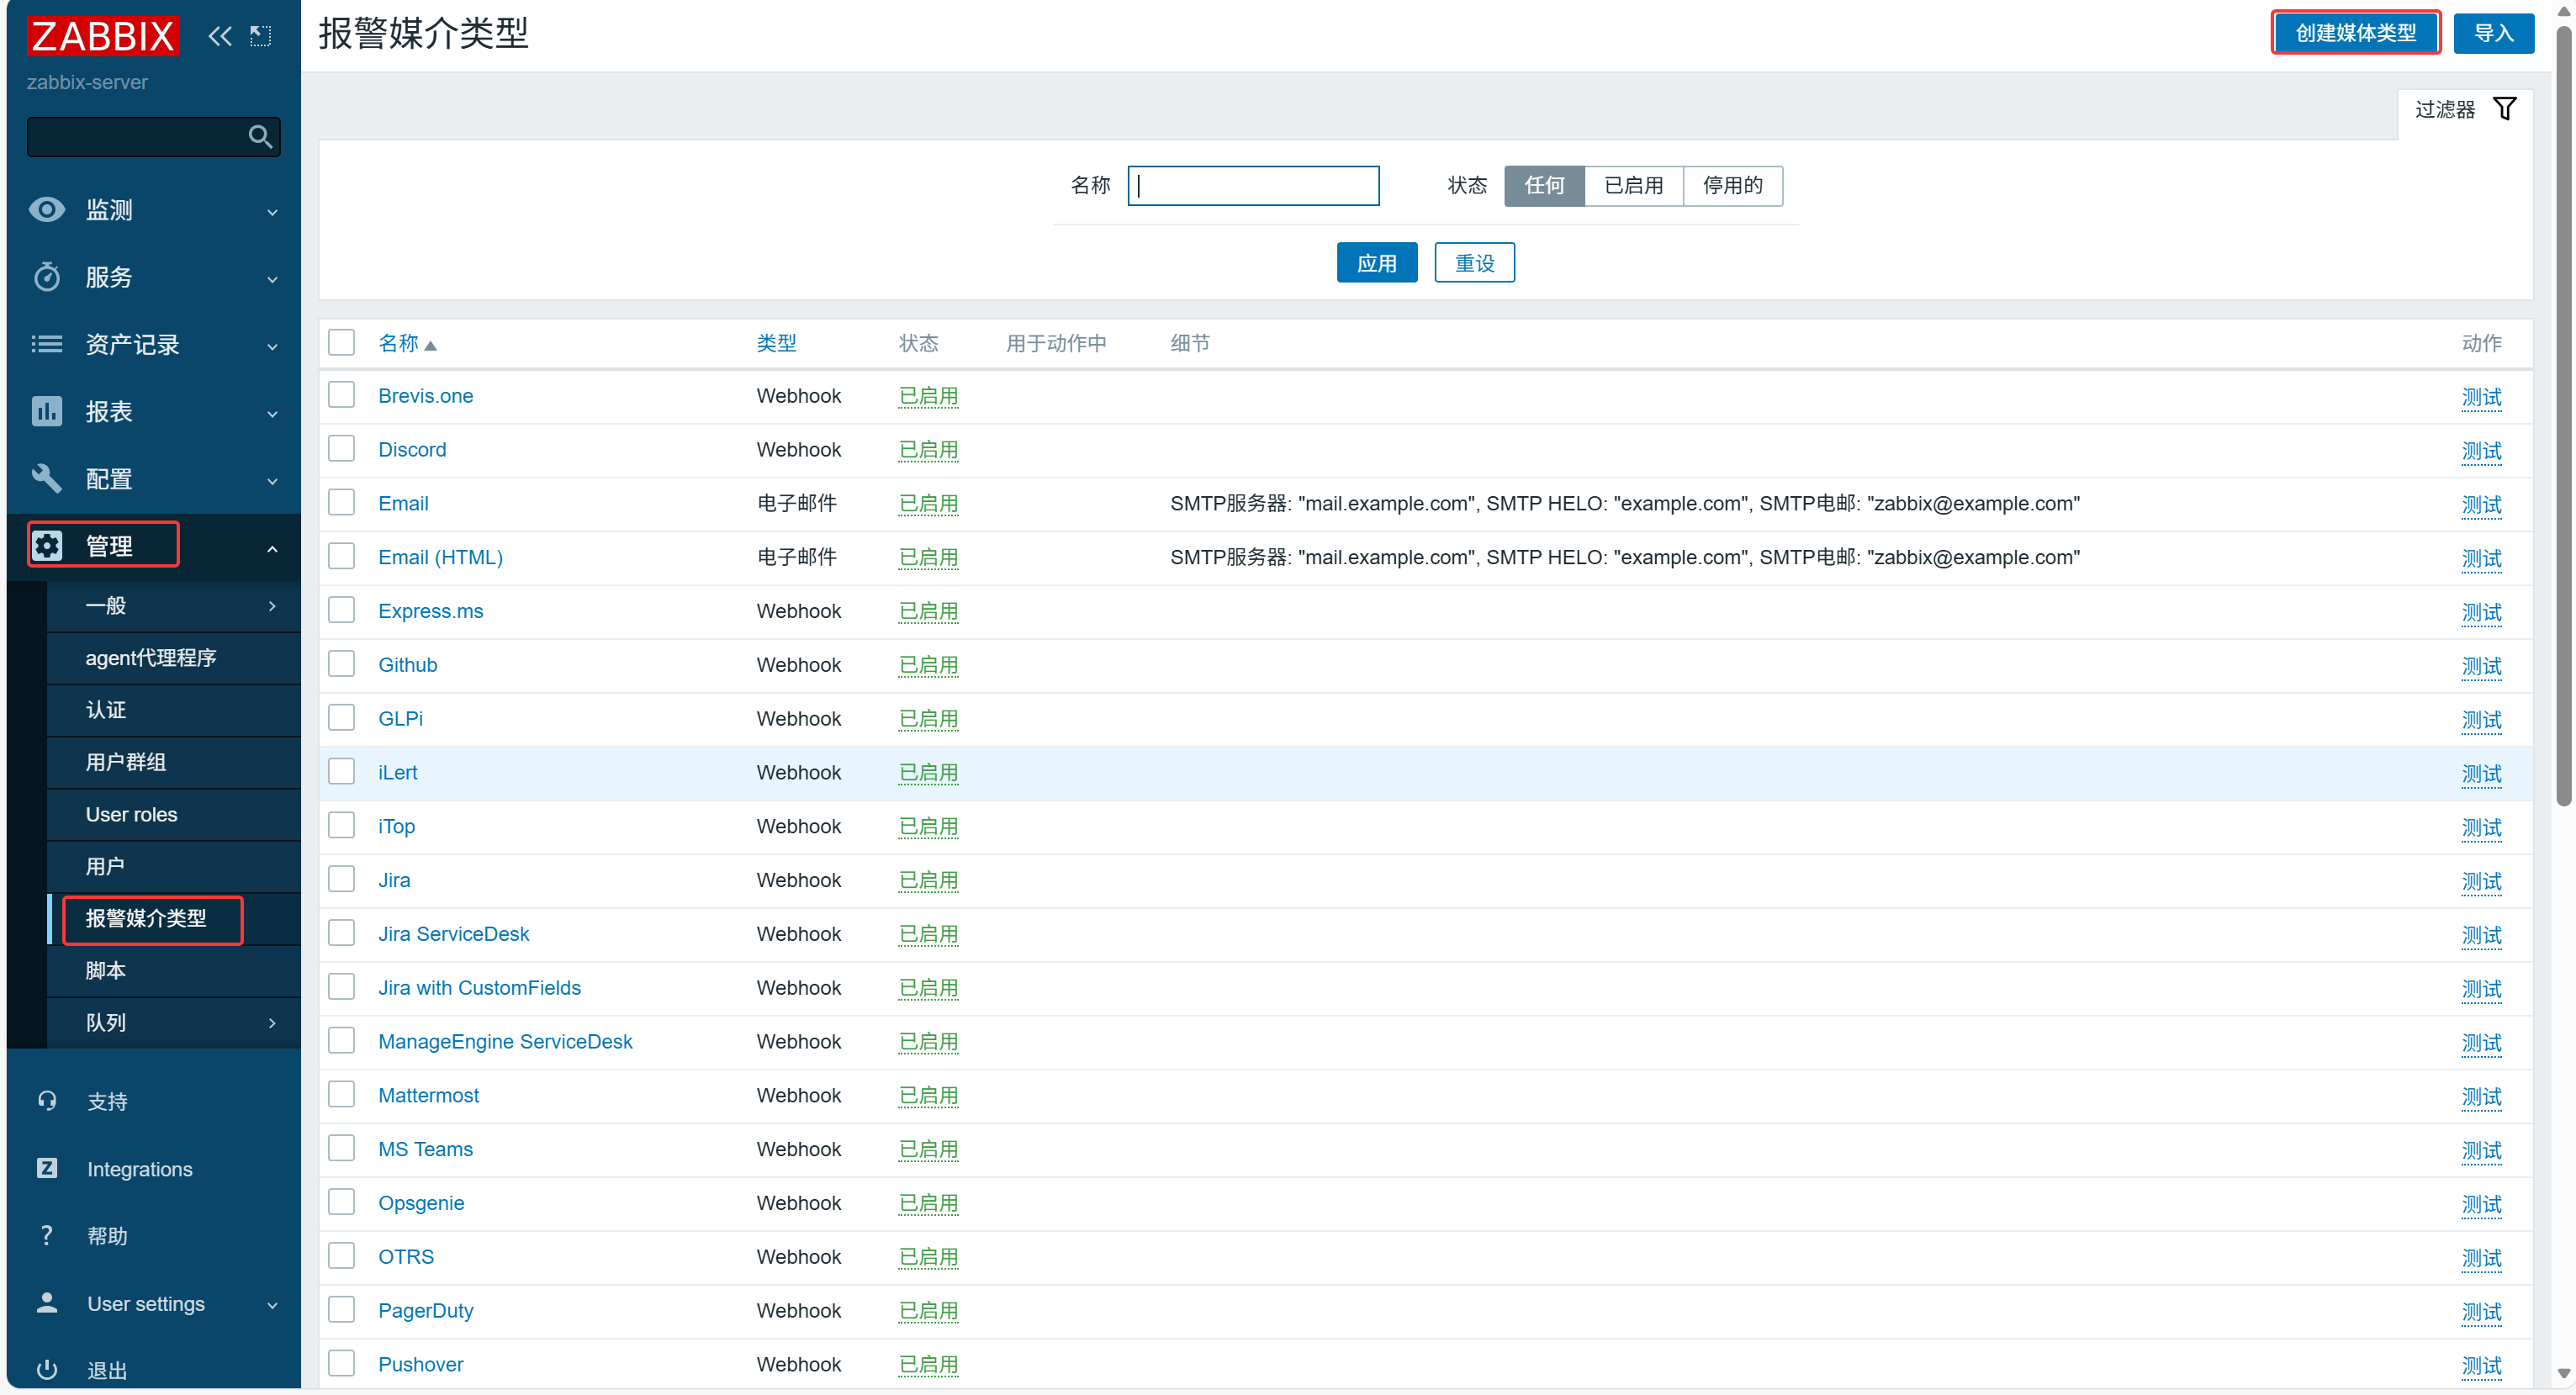This screenshot has height=1395, width=2576.
Task: Collapse the 管理 menu chevron
Action: coord(272,548)
